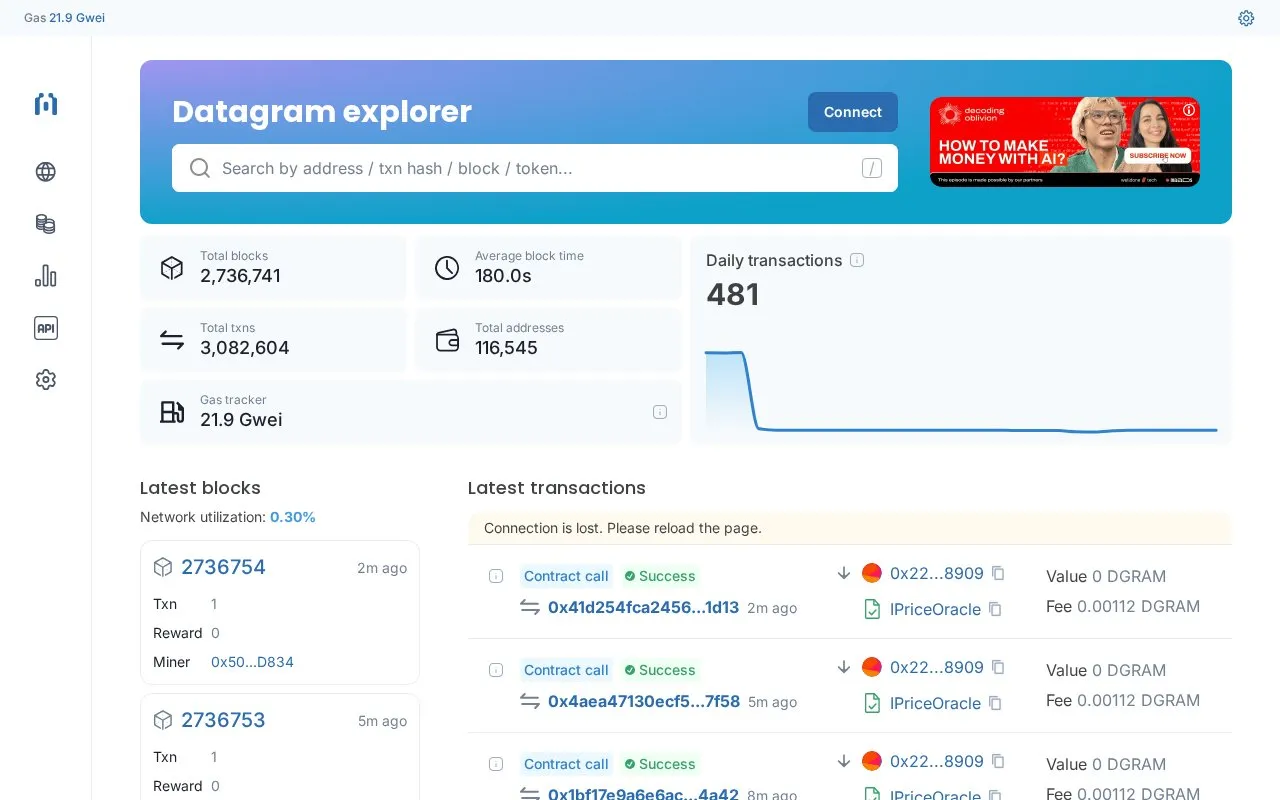Click the Daily transactions 481 value
1280x800 pixels.
pyautogui.click(x=733, y=294)
